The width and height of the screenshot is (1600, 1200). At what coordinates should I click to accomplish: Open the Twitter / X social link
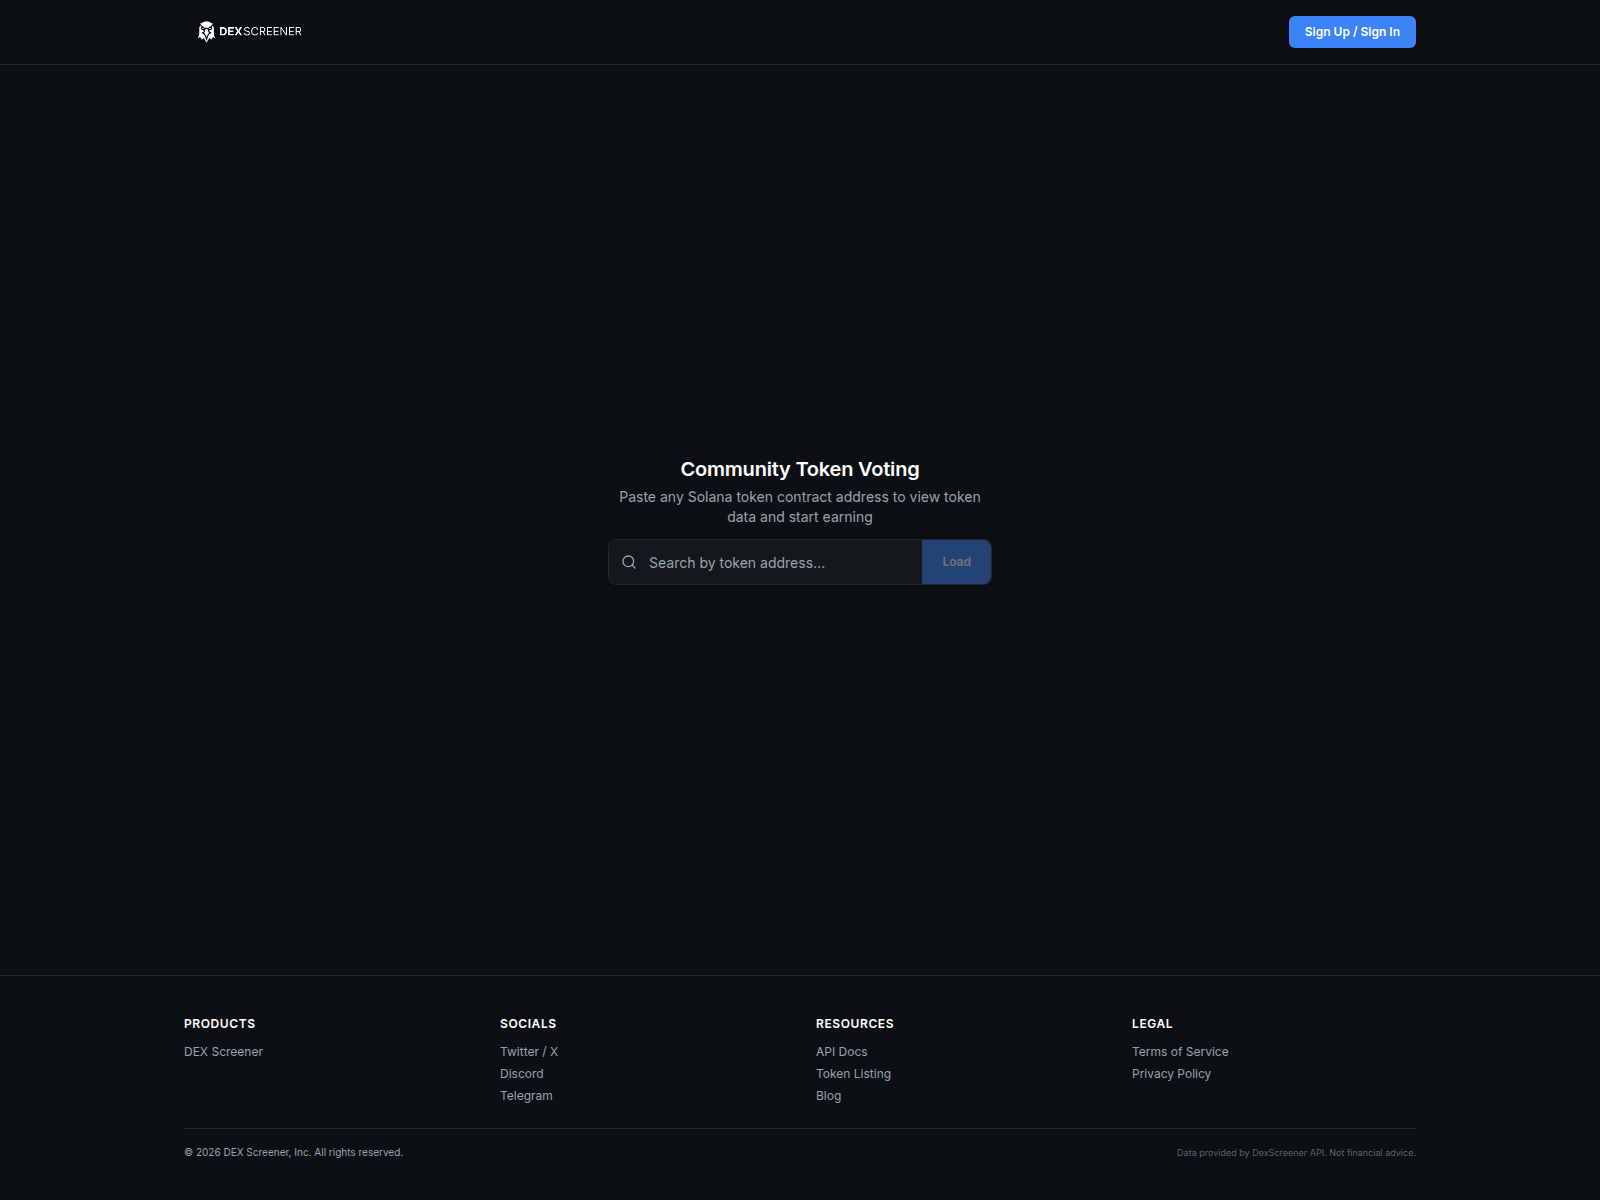[x=528, y=1051]
